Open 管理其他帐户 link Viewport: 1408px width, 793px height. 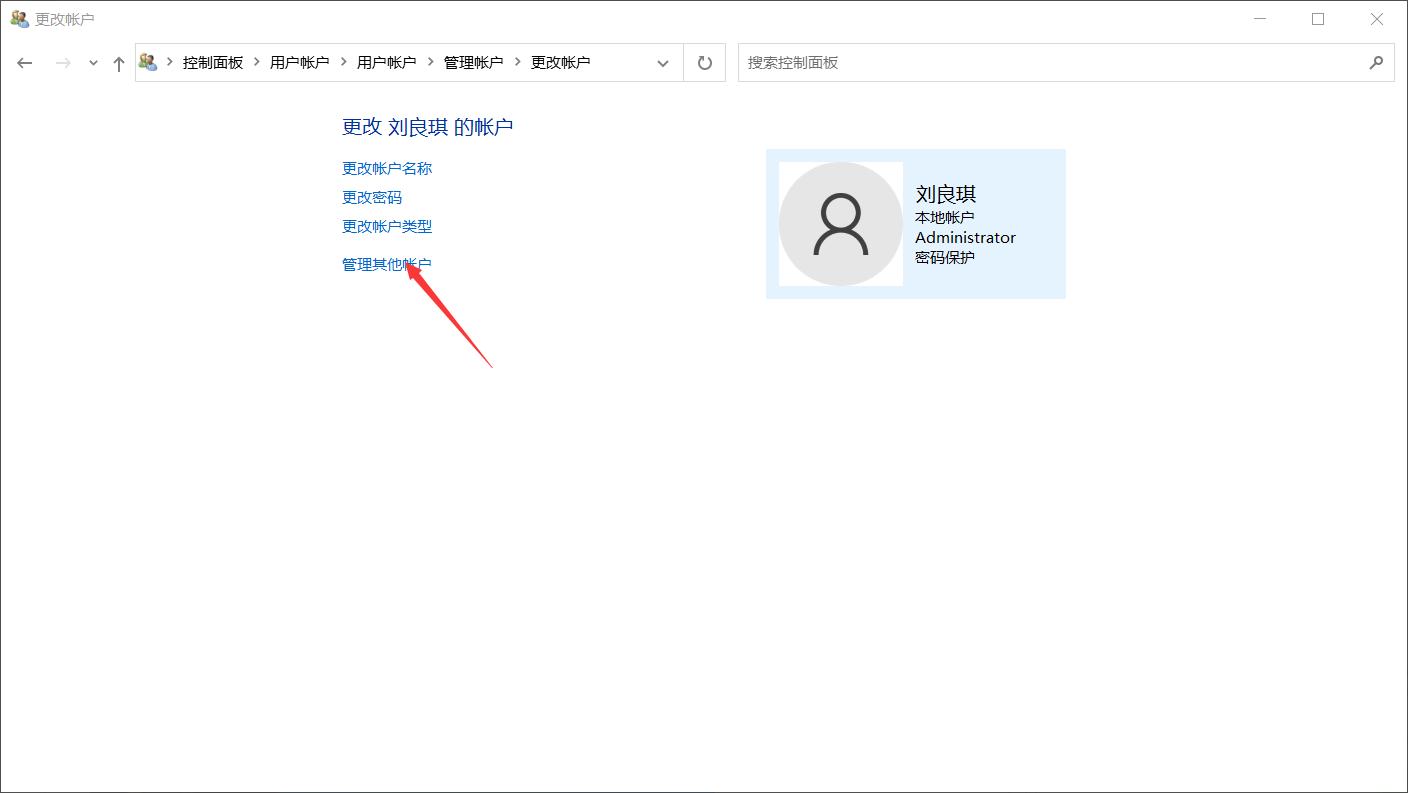click(x=387, y=264)
